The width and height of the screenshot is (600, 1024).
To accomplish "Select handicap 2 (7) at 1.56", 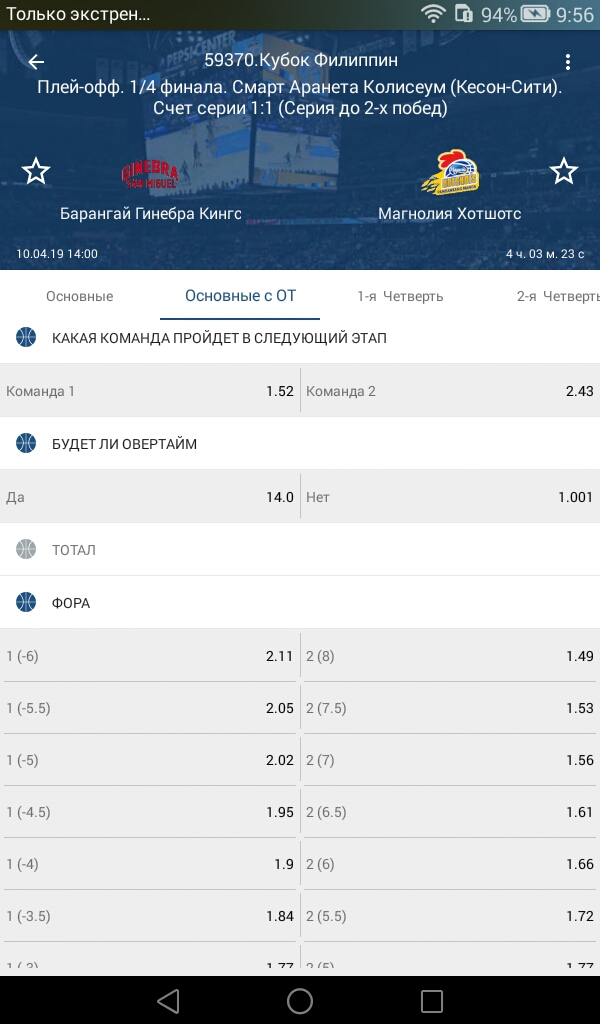I will 450,760.
